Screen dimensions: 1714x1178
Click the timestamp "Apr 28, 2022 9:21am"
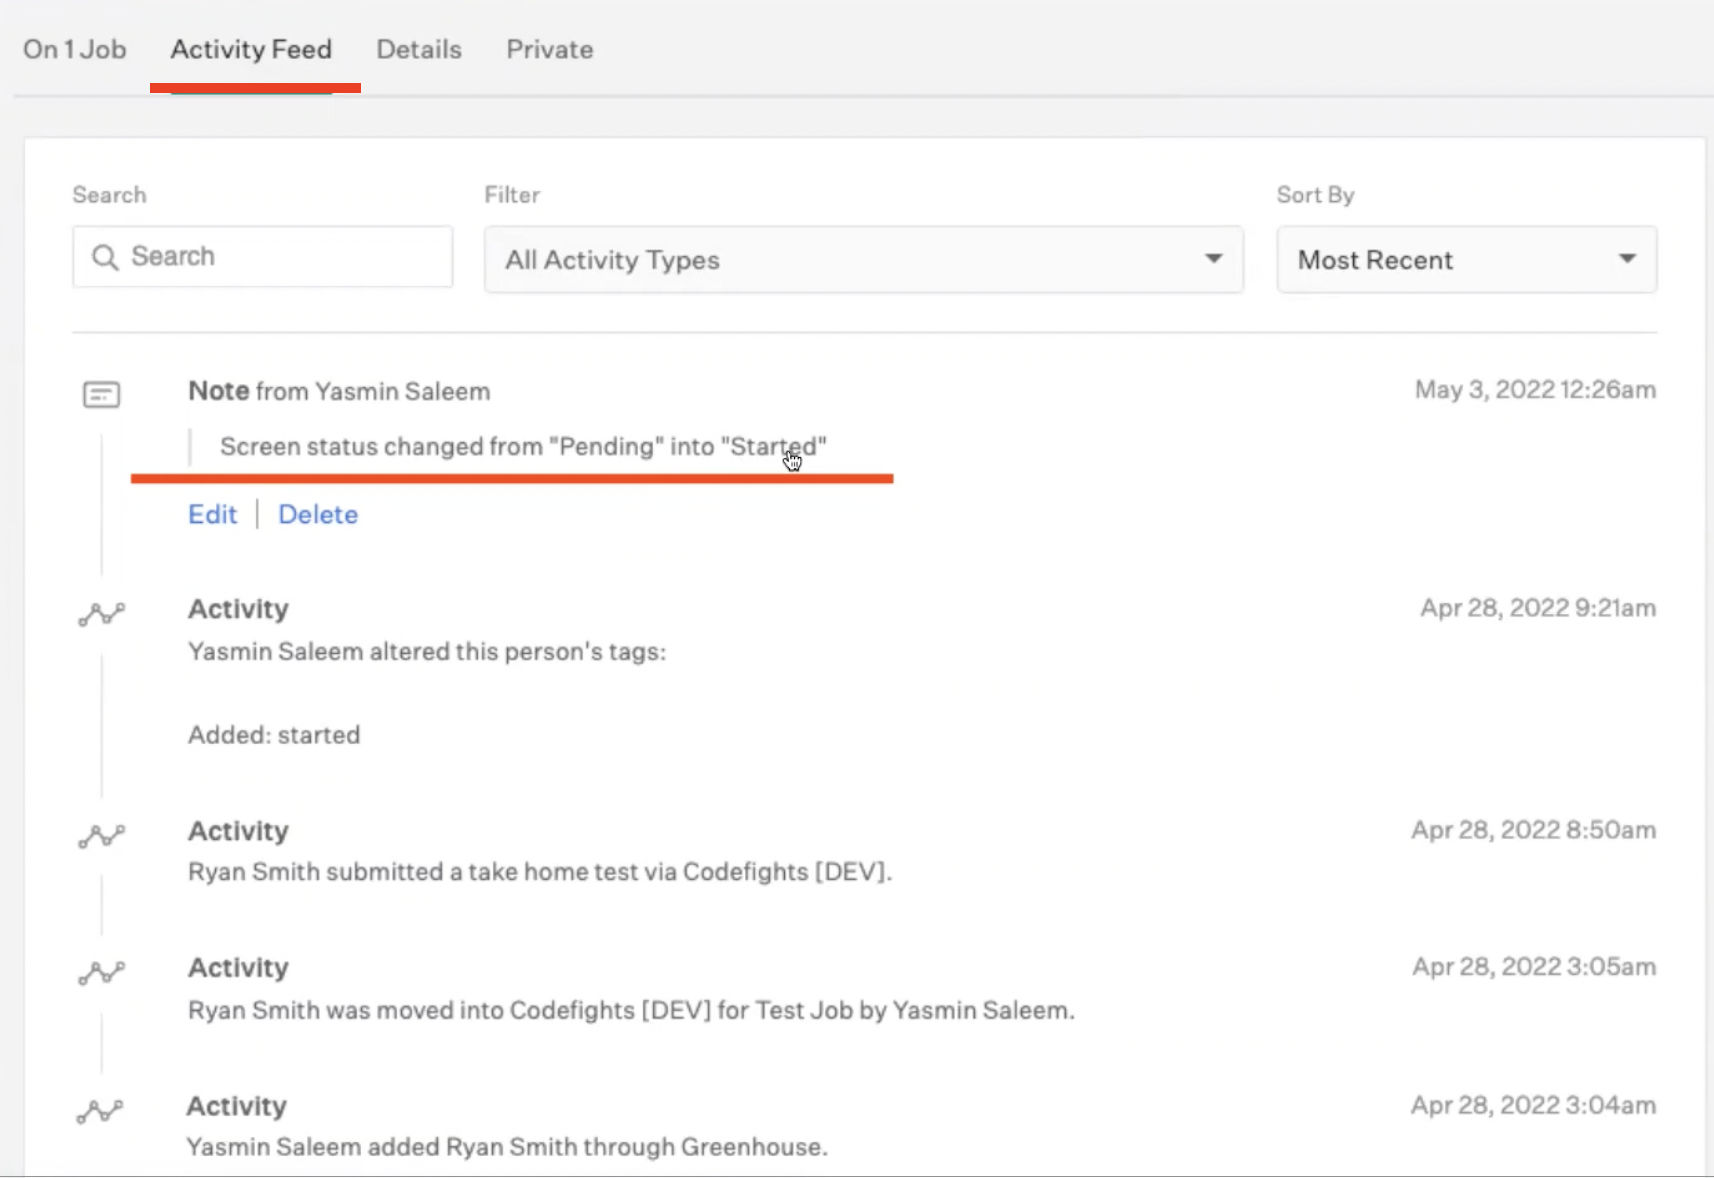(x=1538, y=608)
